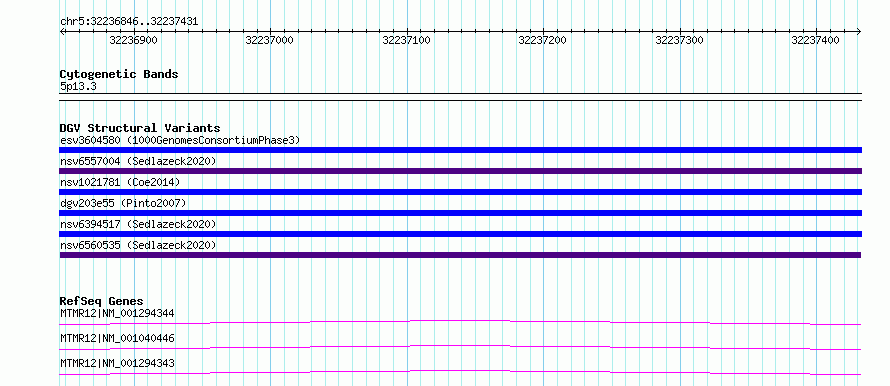The width and height of the screenshot is (890, 386).
Task: Open MTMR12|NM_001294344 transcript label
Action: click(x=117, y=313)
